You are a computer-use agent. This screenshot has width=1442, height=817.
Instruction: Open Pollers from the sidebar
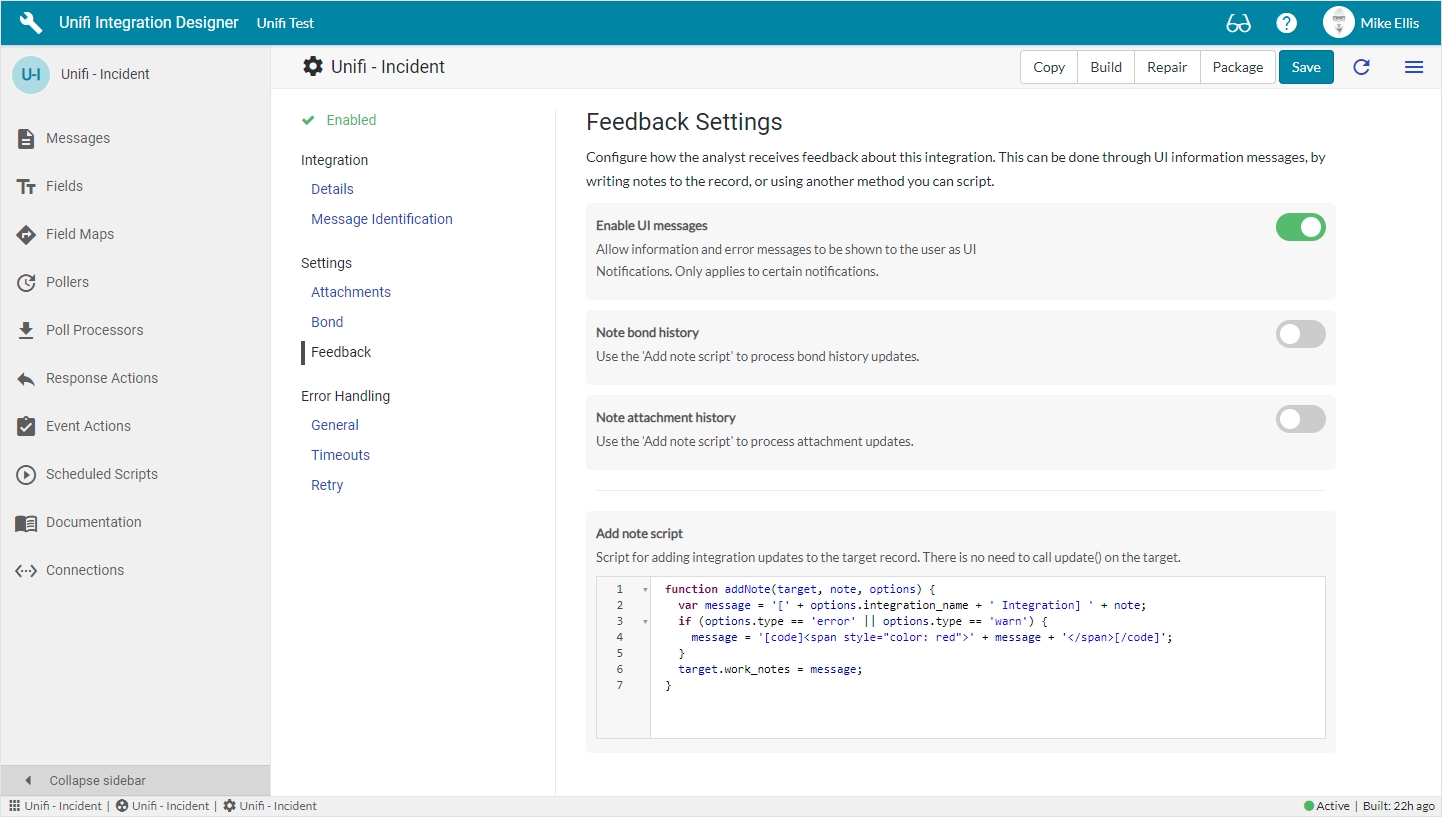[x=67, y=282]
